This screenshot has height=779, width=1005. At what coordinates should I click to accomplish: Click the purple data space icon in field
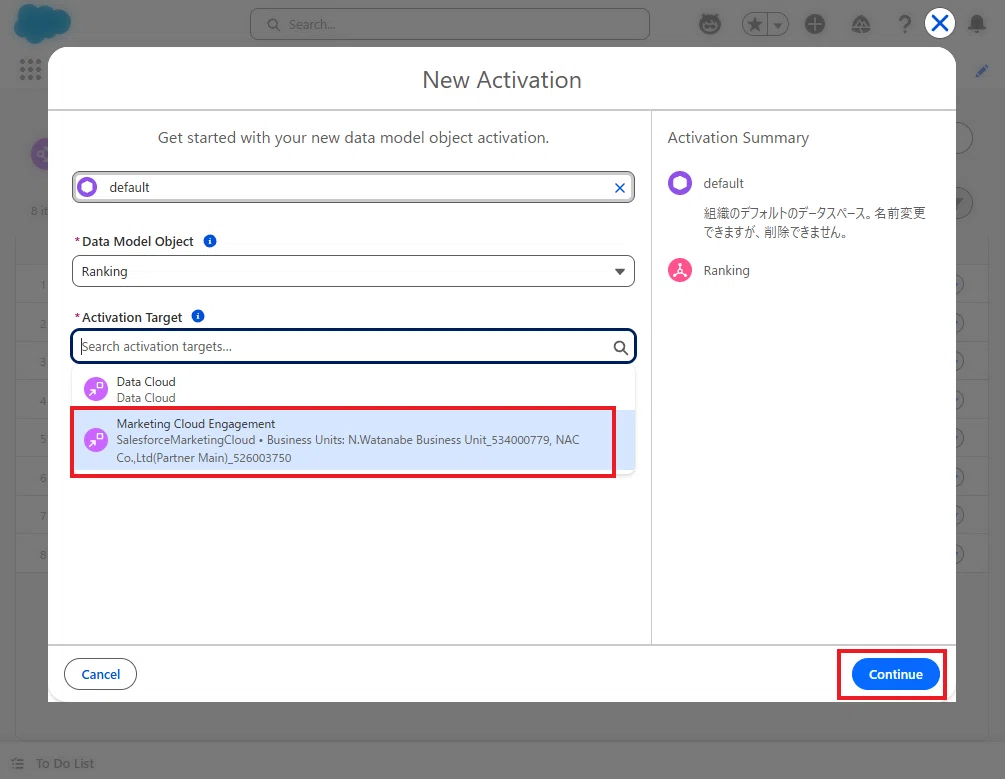[87, 187]
